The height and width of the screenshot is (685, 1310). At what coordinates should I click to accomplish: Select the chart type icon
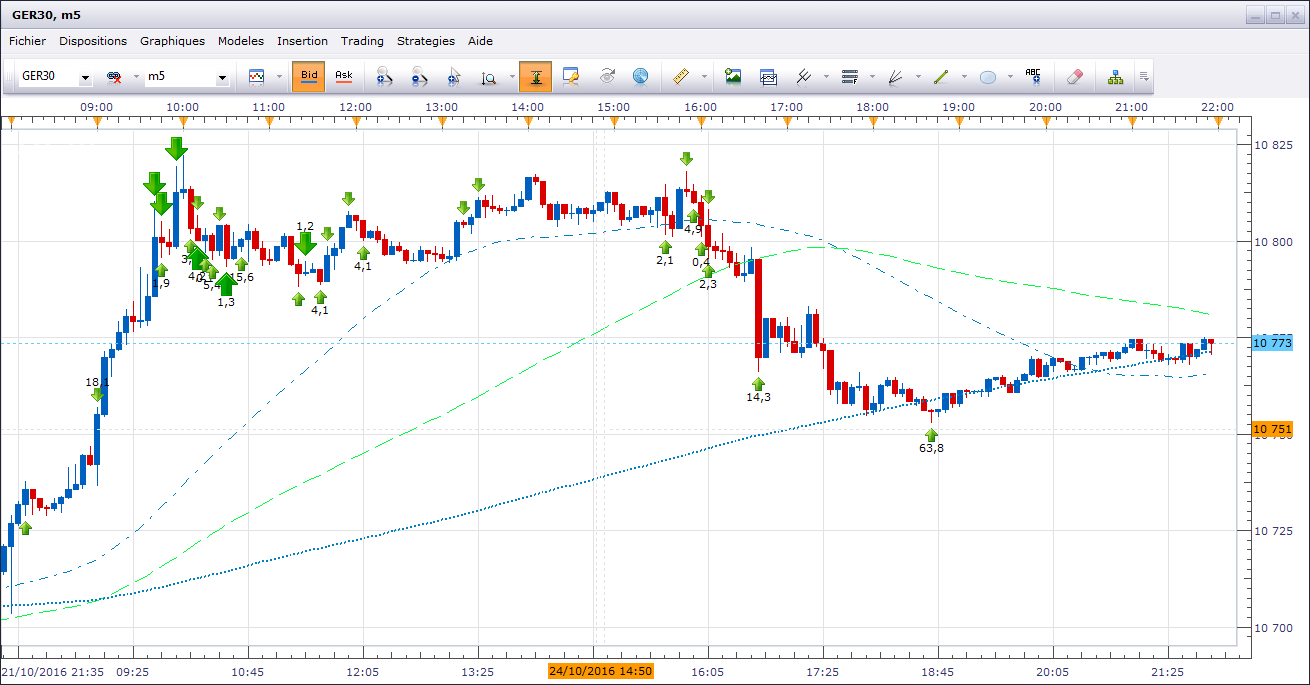coord(257,76)
